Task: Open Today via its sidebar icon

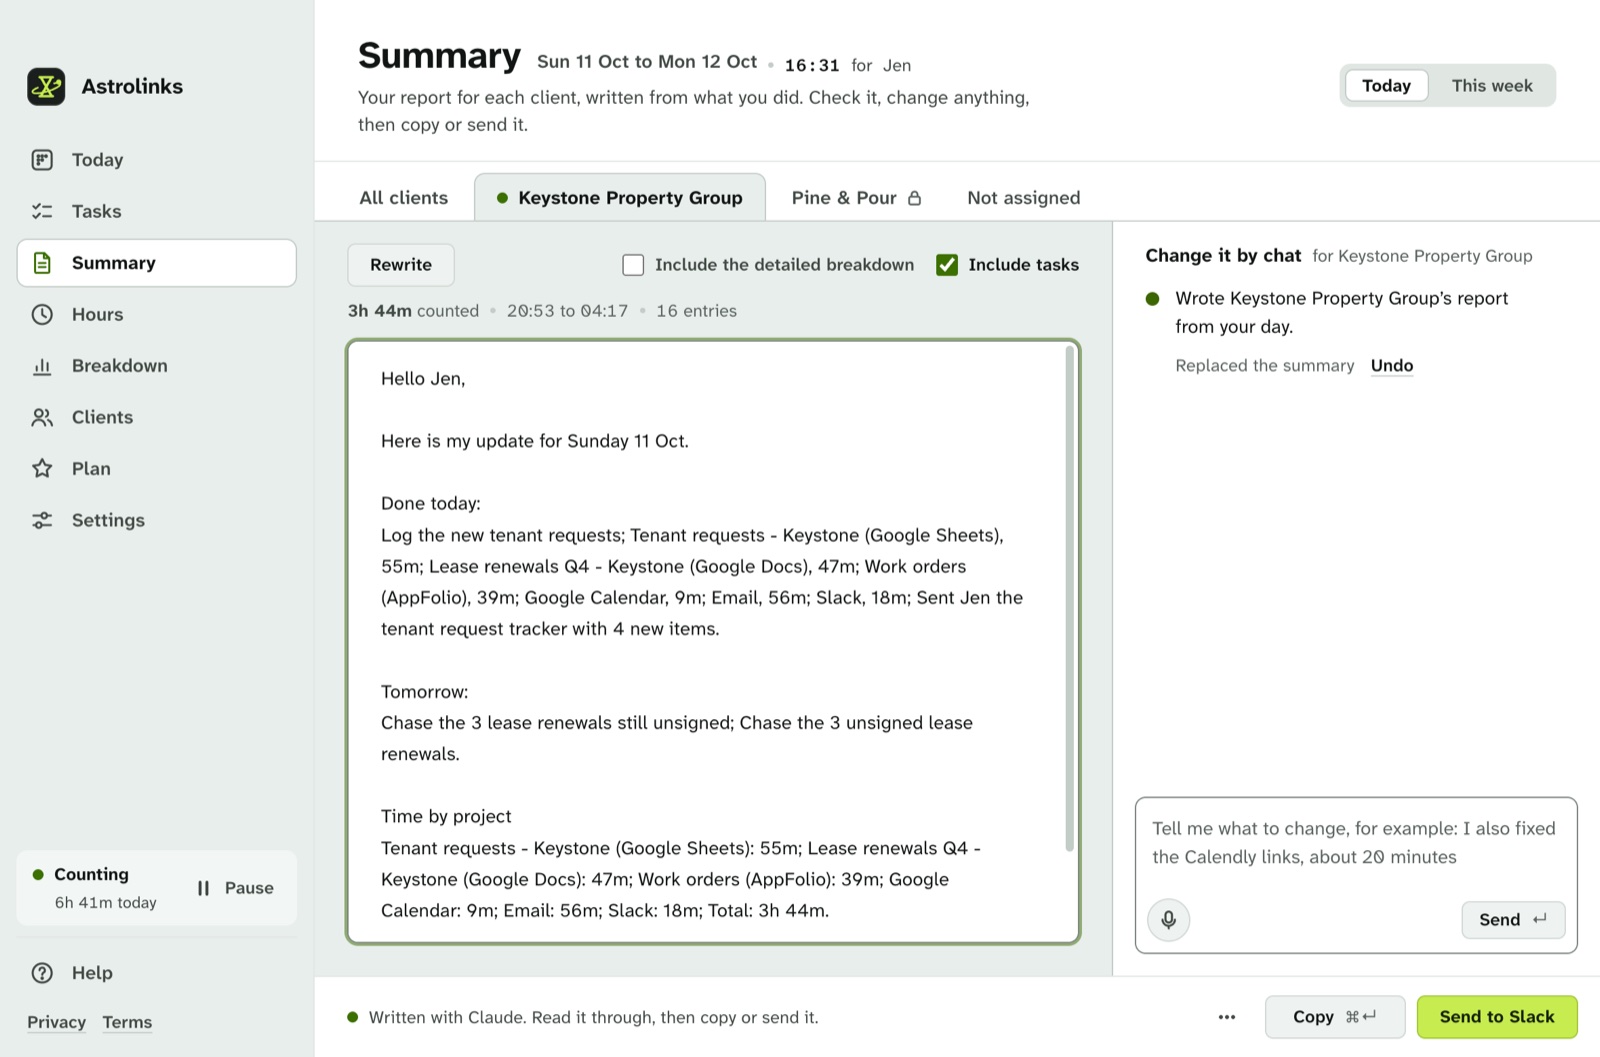Action: click(42, 160)
